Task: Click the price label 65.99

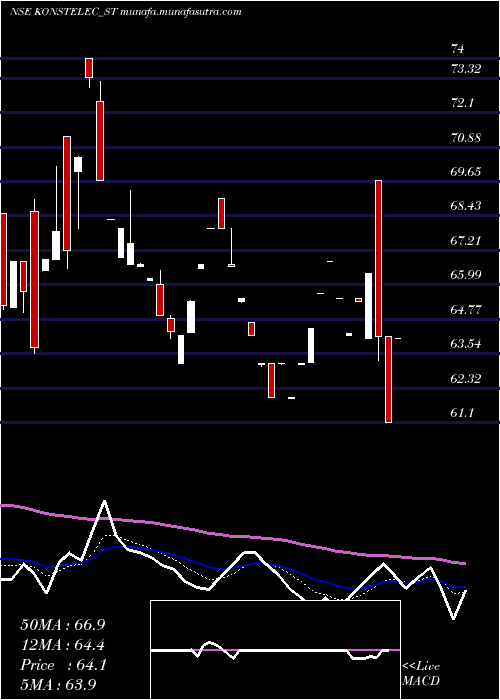Action: (466, 275)
